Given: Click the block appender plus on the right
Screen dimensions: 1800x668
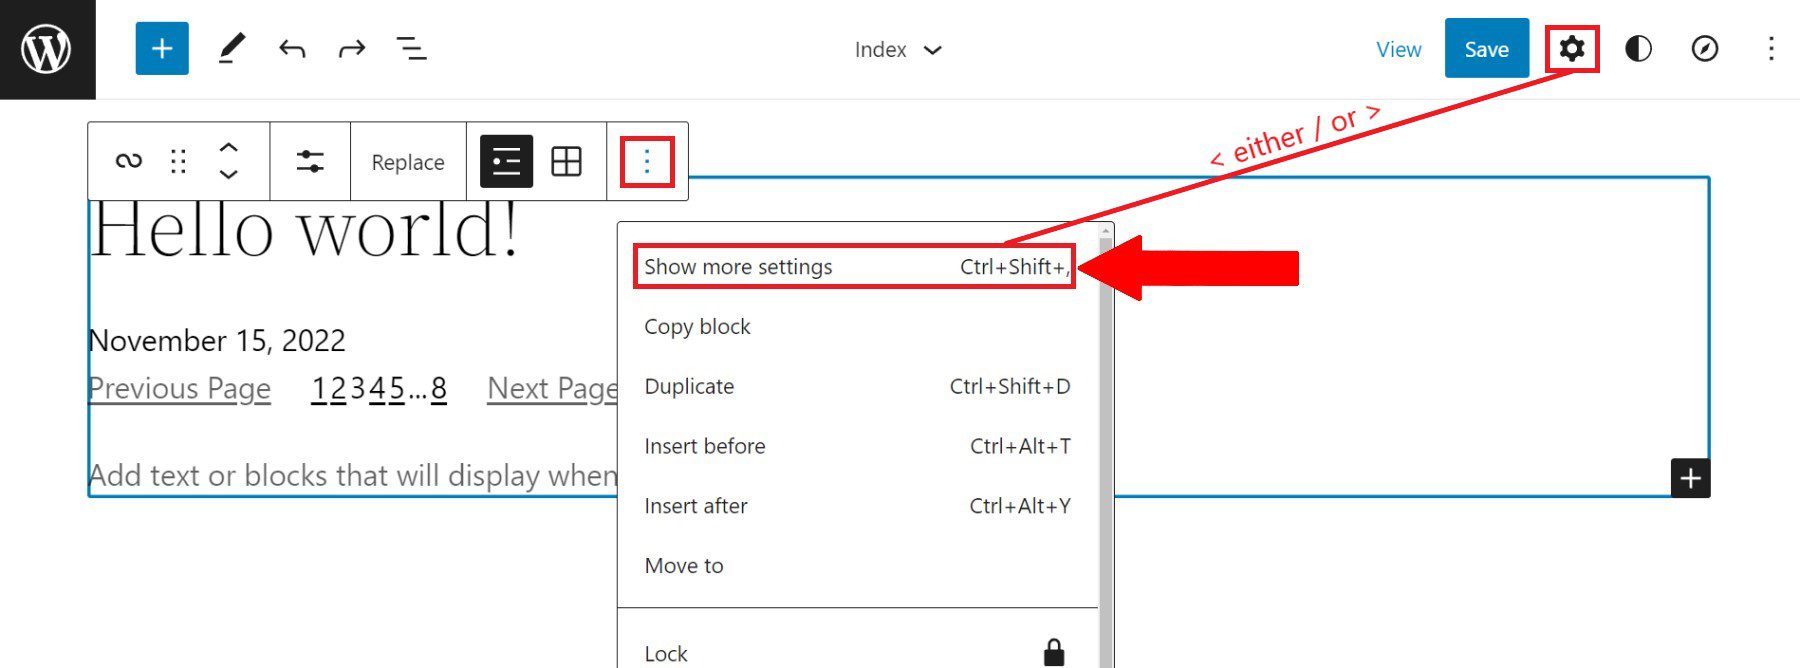Looking at the screenshot, I should tap(1690, 479).
